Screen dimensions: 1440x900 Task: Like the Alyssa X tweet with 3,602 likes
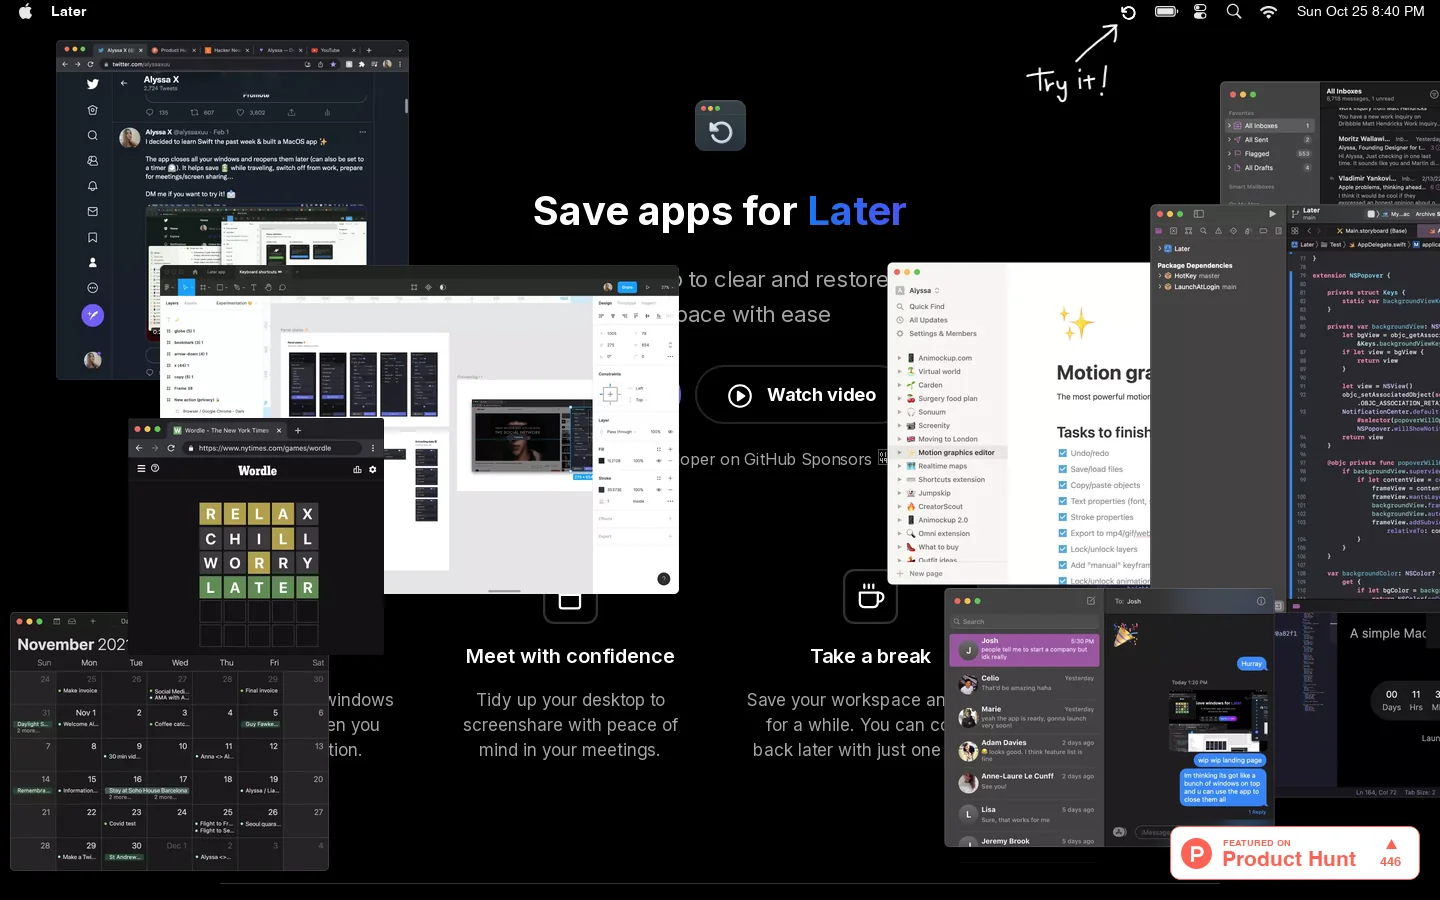pyautogui.click(x=238, y=112)
